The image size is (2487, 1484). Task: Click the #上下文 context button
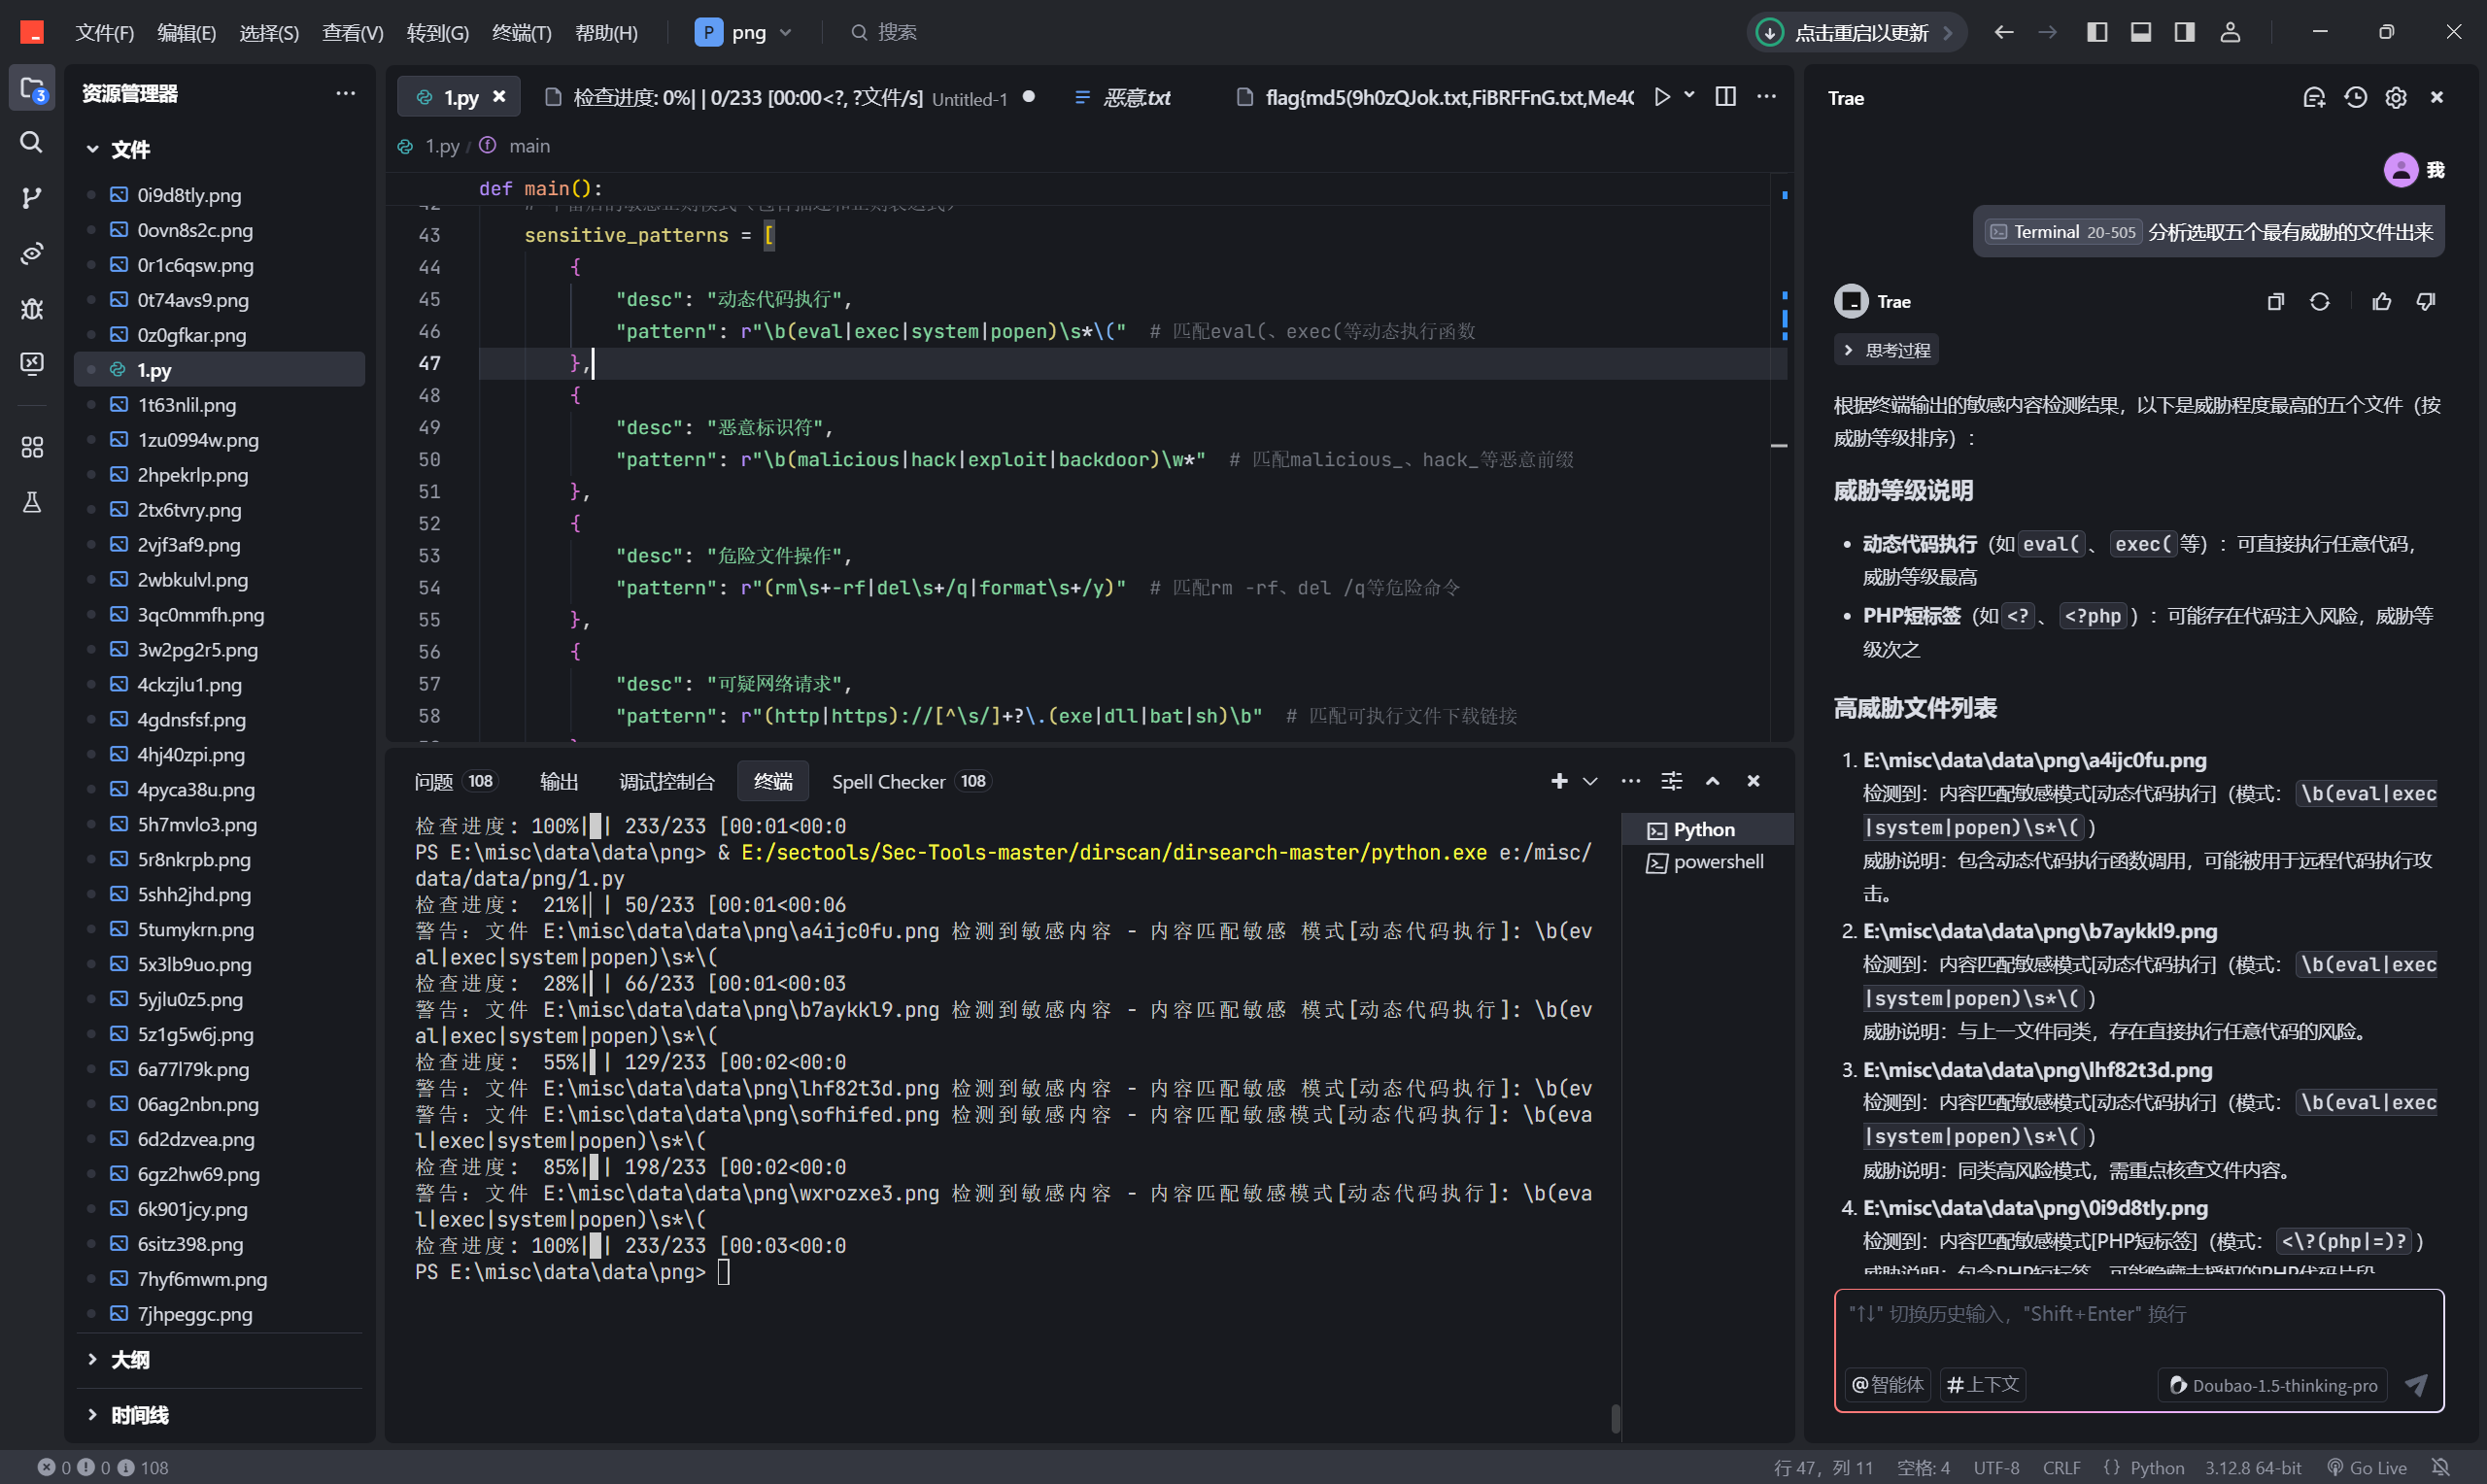(1982, 1385)
